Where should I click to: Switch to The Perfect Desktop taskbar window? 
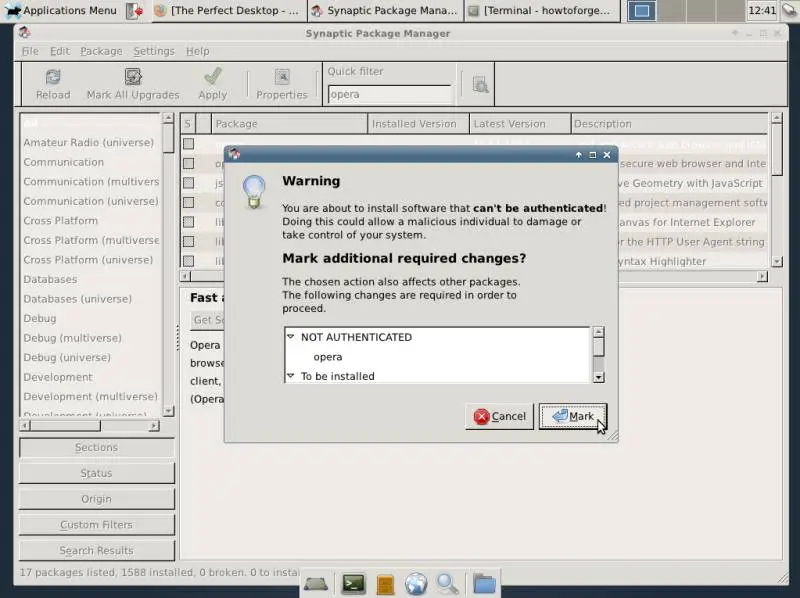229,10
